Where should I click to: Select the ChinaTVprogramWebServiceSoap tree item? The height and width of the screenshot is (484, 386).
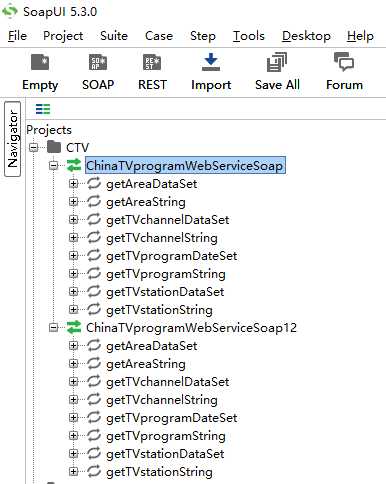185,165
